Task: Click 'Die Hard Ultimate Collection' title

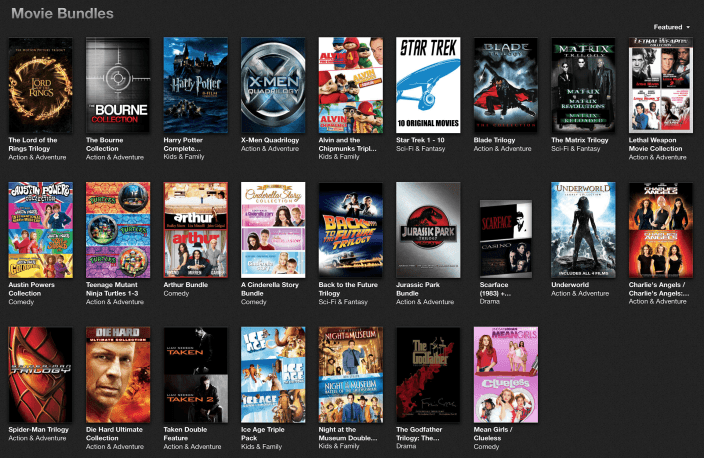Action: coord(114,433)
